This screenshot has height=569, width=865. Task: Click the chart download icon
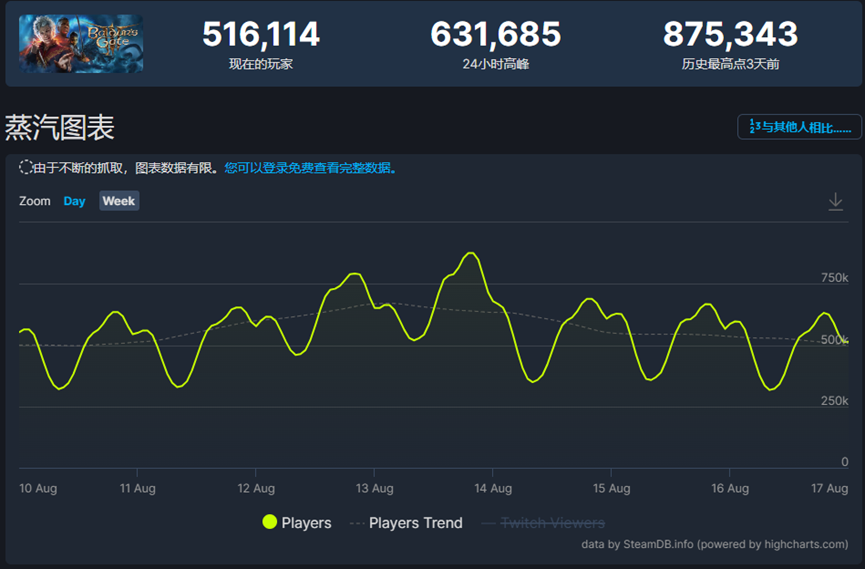point(835,201)
